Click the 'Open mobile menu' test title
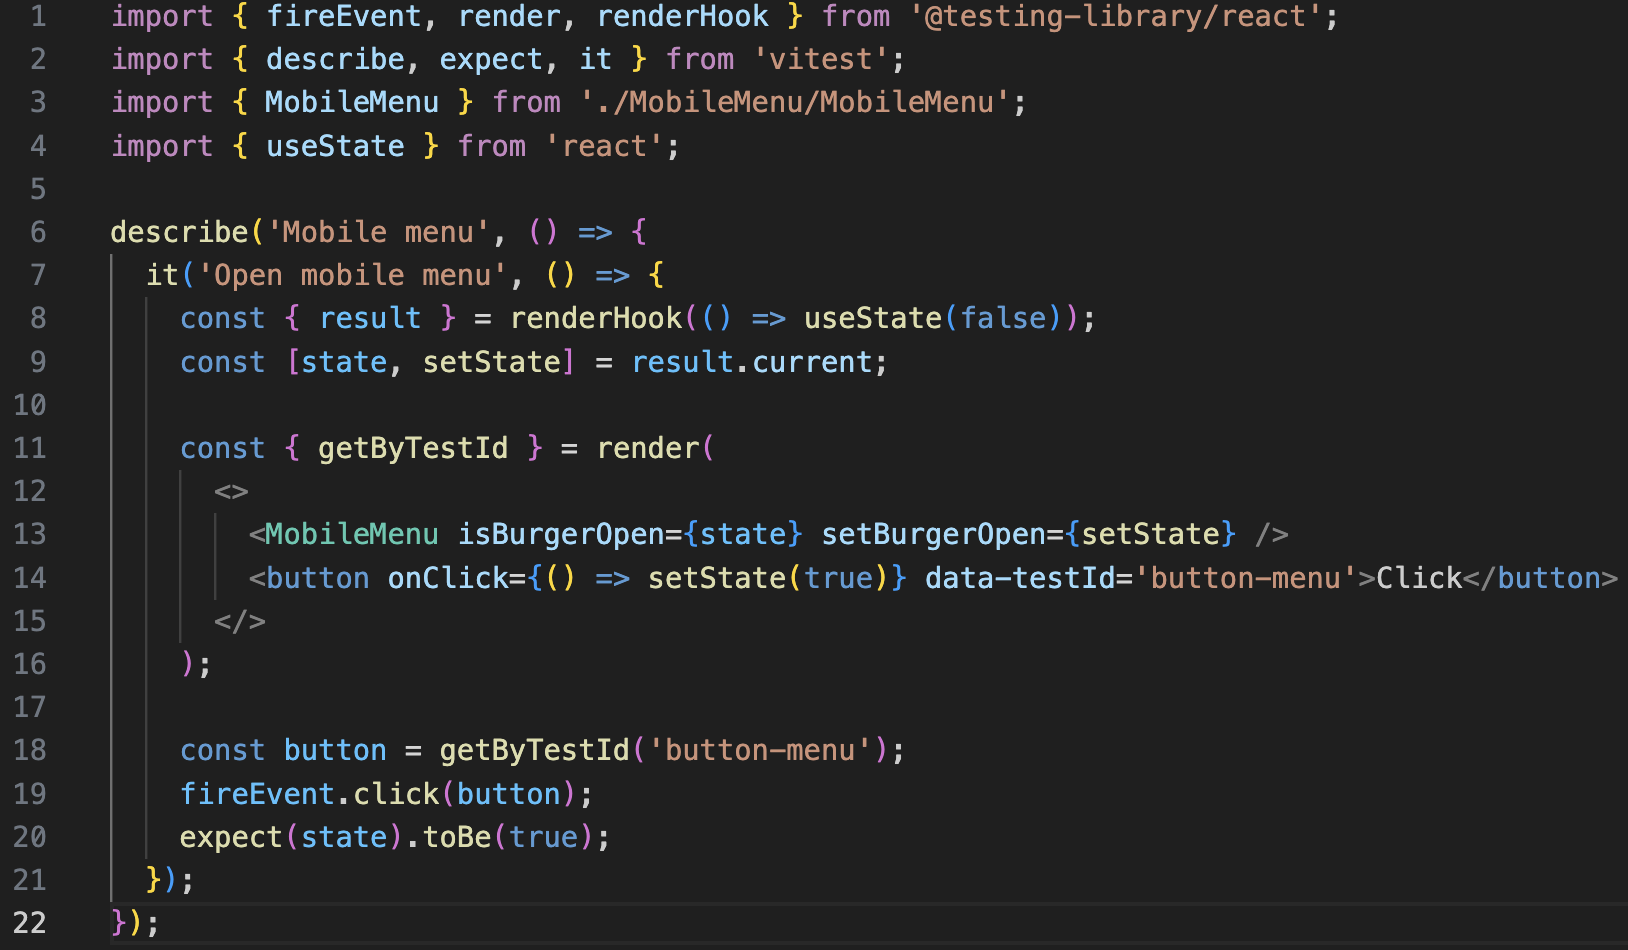 [352, 275]
